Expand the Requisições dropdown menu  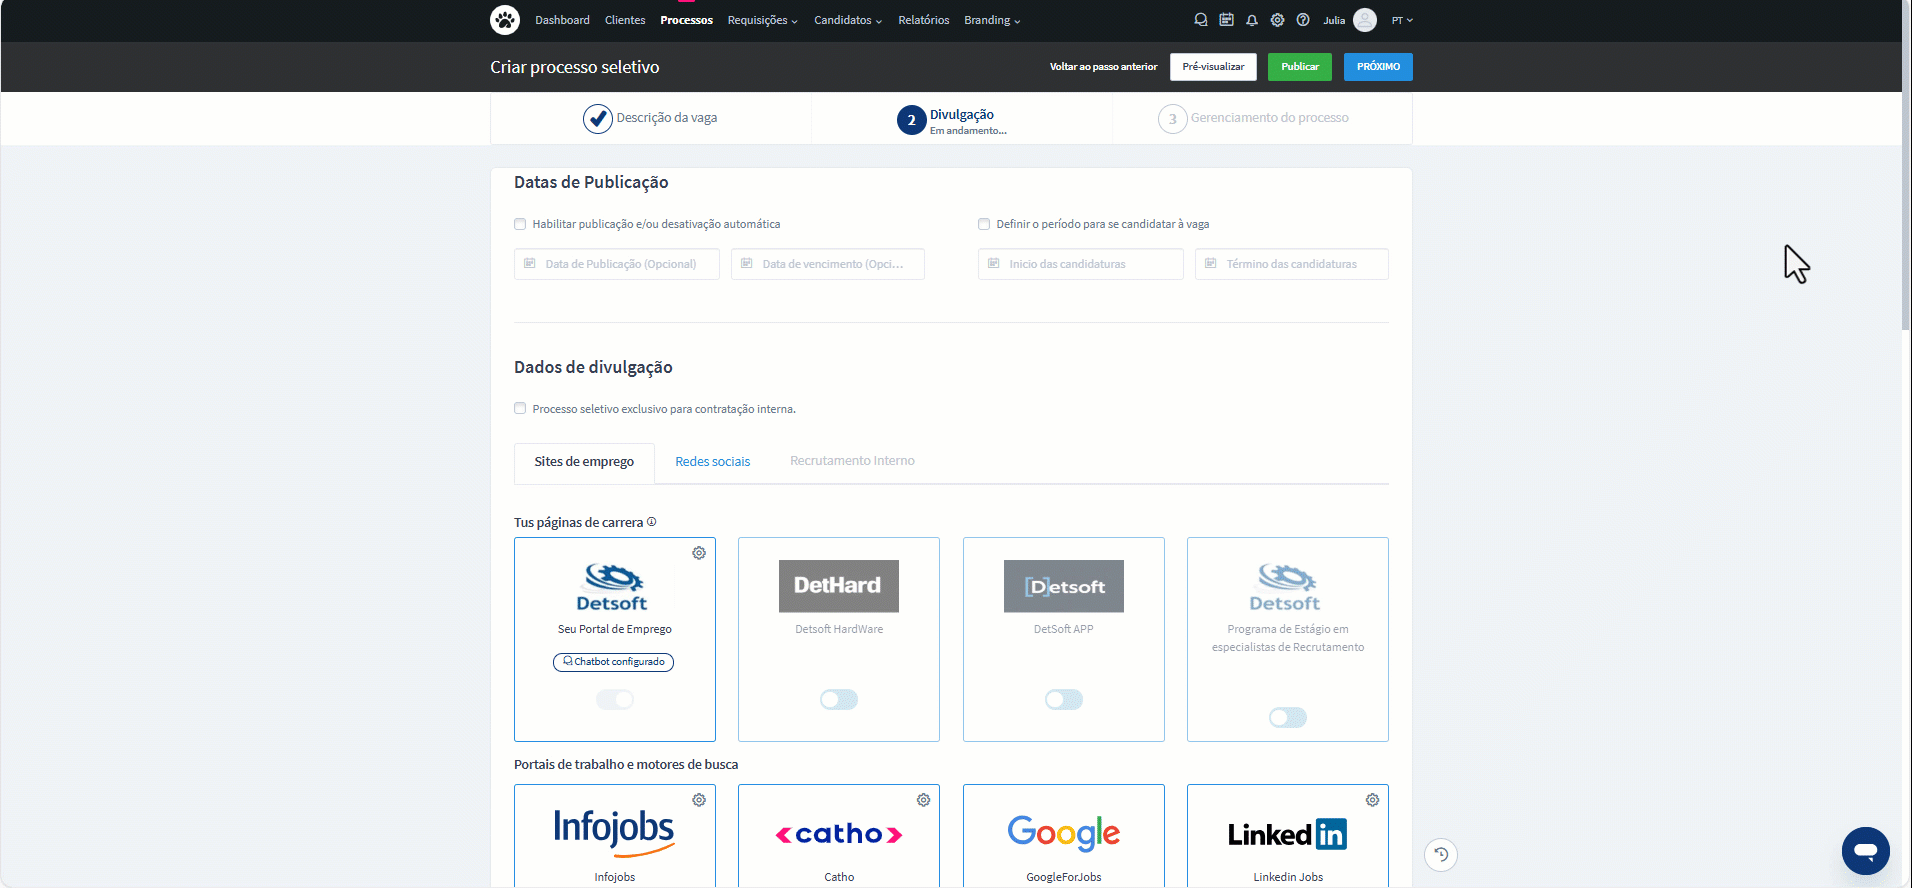coord(762,20)
